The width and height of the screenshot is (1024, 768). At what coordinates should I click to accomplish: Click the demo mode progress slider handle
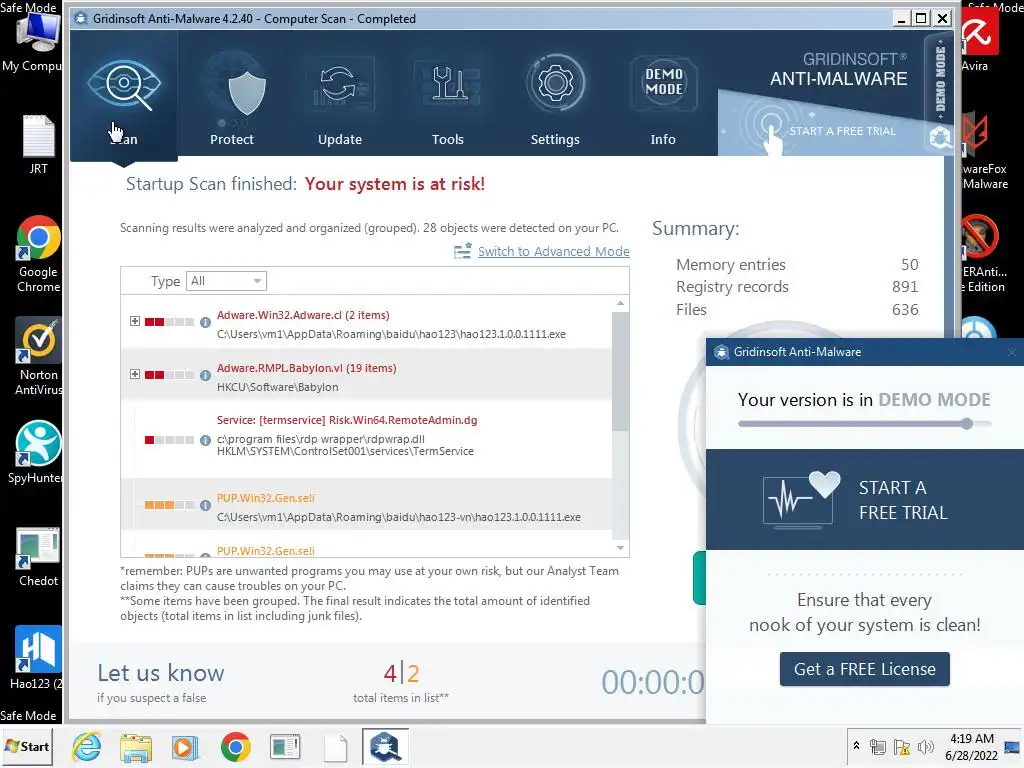tap(967, 423)
